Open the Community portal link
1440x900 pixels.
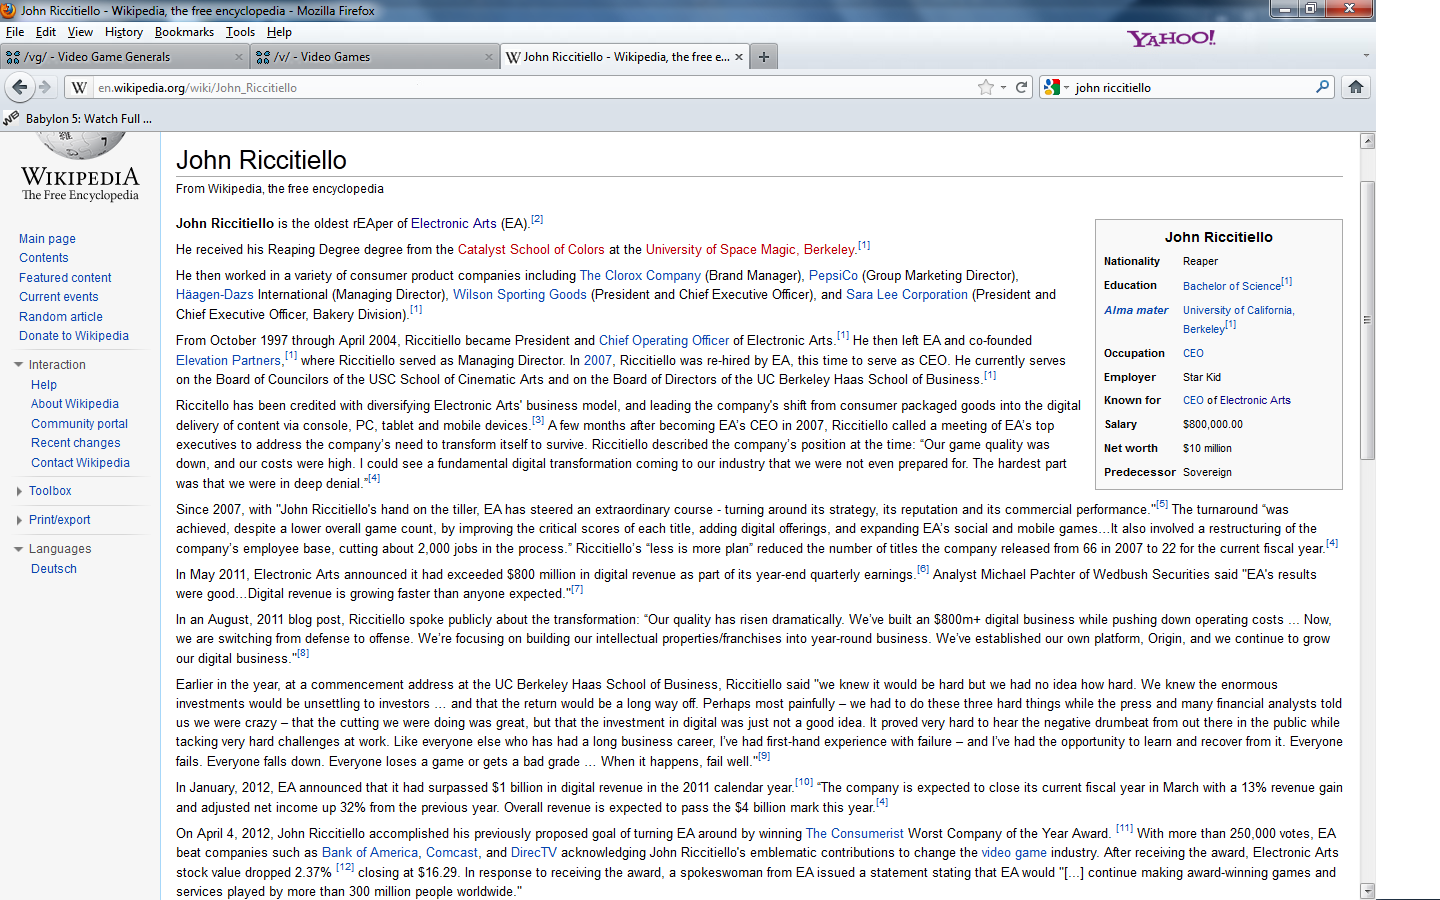point(79,424)
